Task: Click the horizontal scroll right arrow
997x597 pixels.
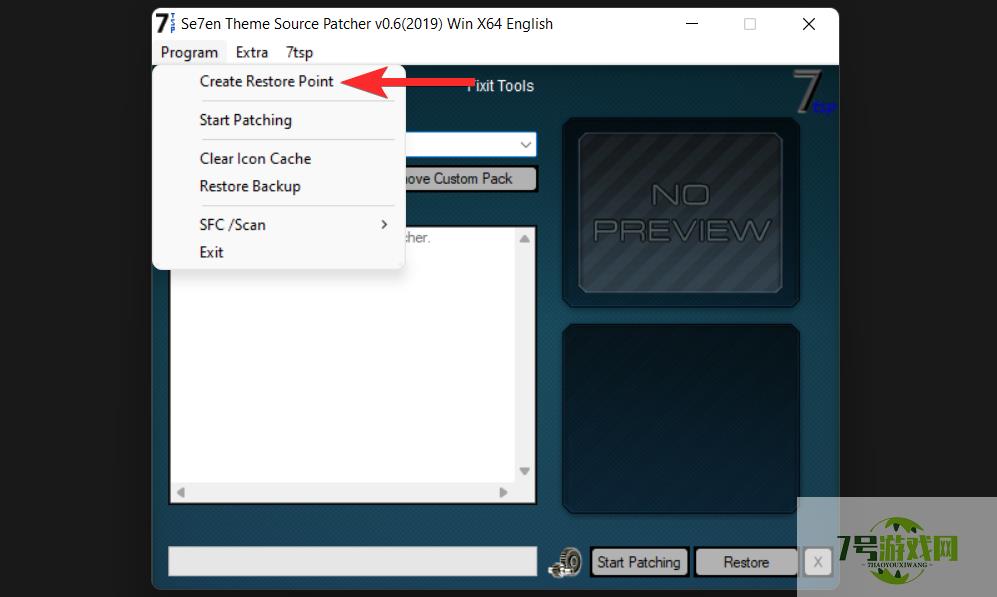Action: click(504, 492)
